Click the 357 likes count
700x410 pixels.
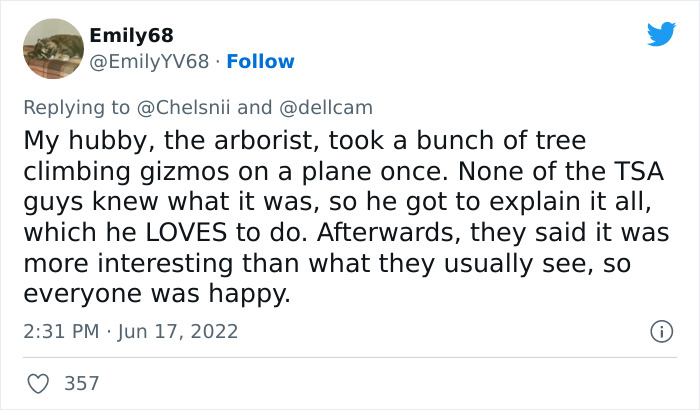(83, 383)
